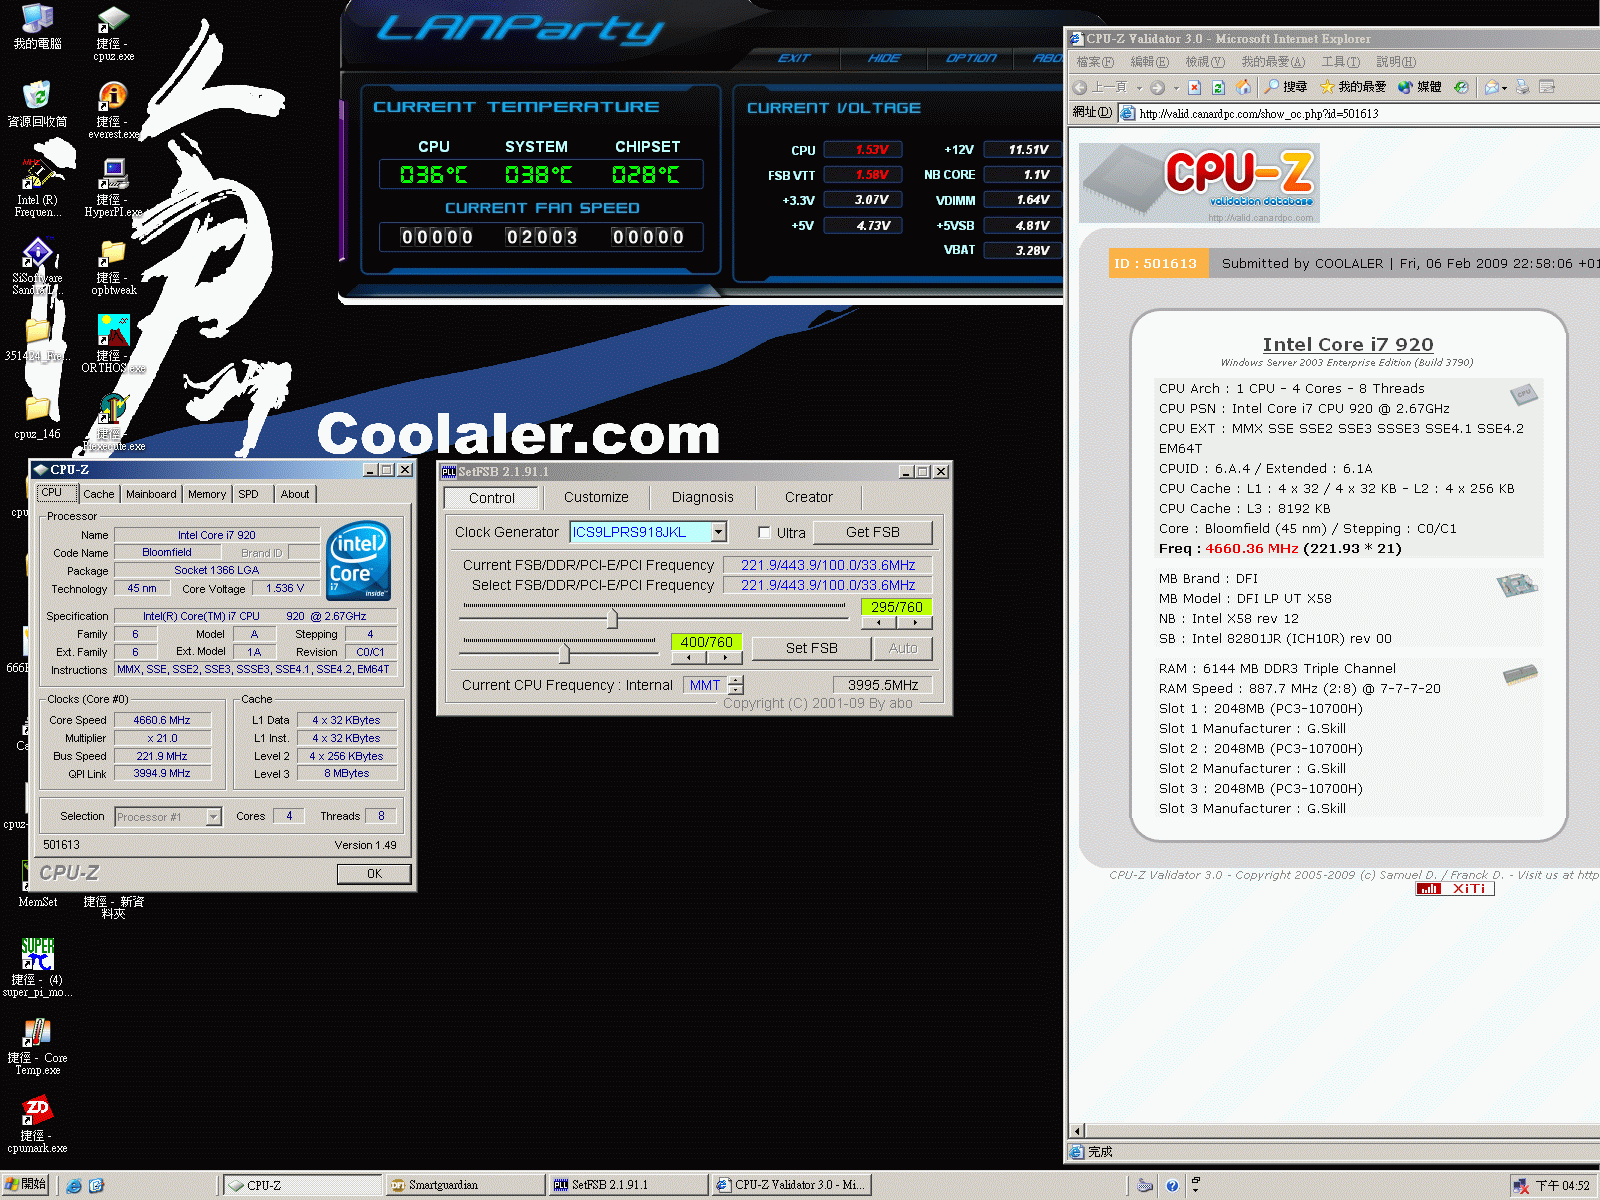Launch the cpuz.exe shortcut on desktop
Viewport: 1600px width, 1200px height.
[x=113, y=33]
